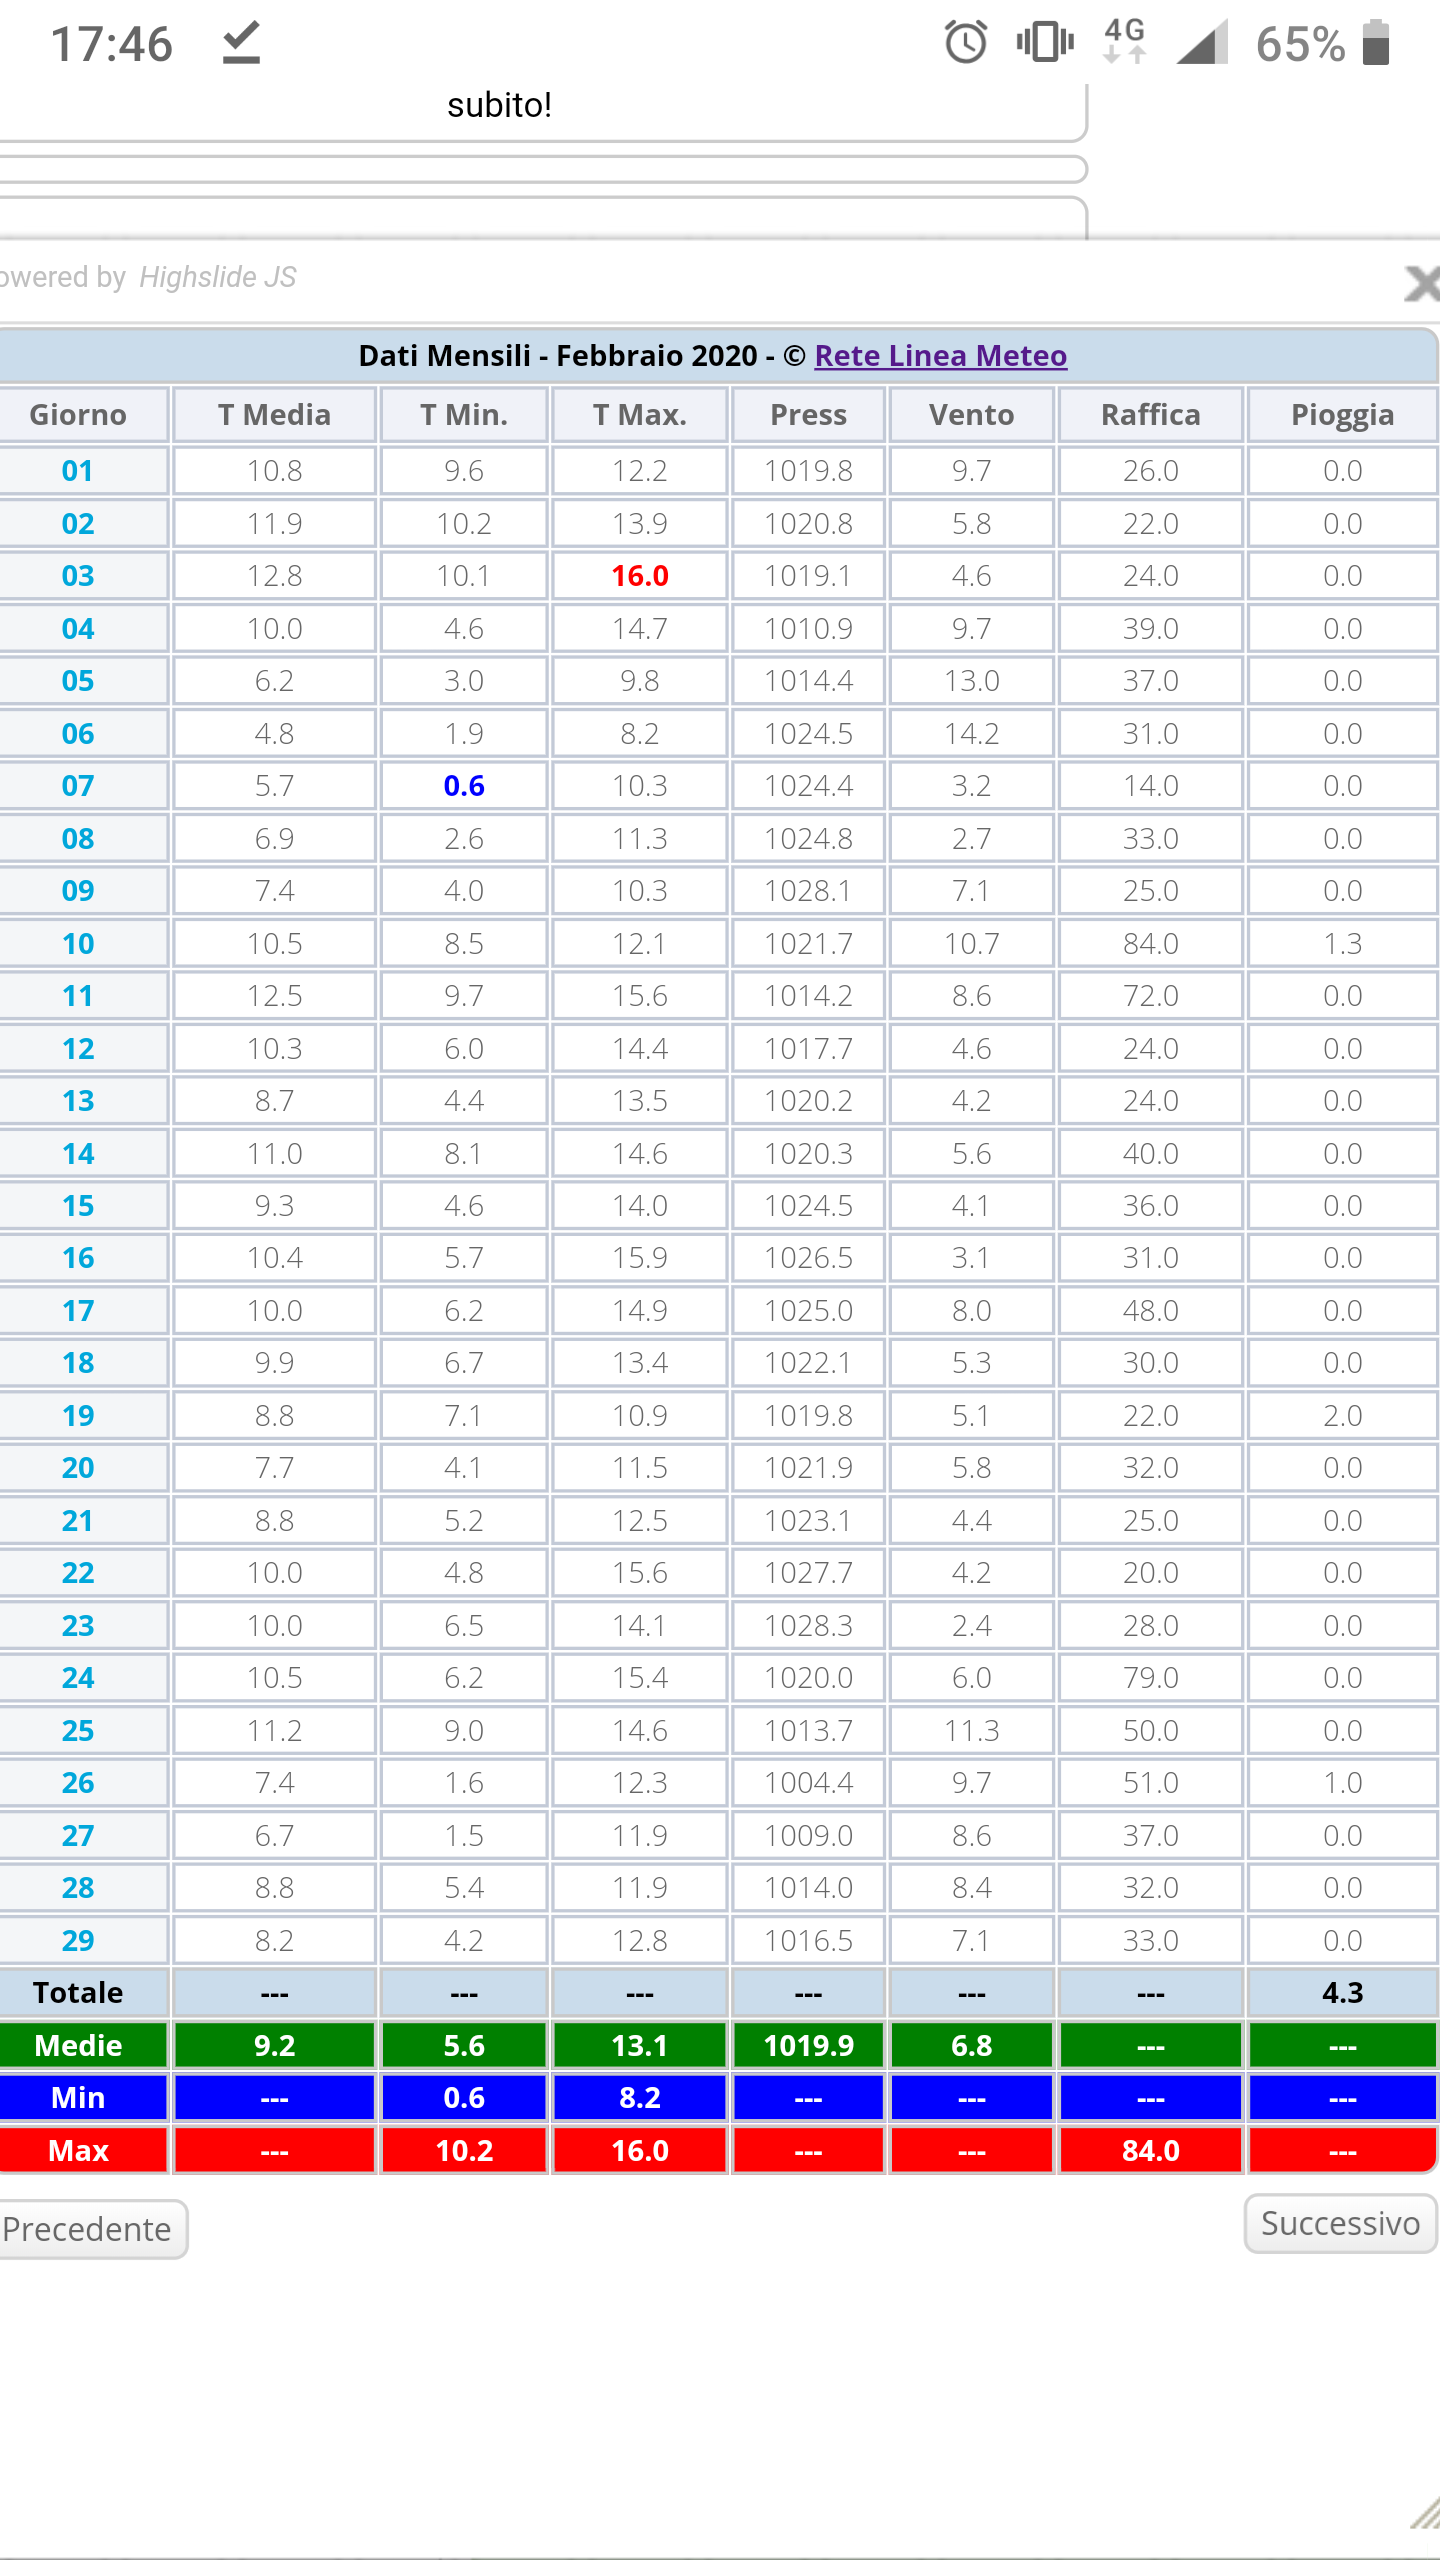The image size is (1440, 2560).
Task: Close the Highslide popup with X icon
Action: click(x=1421, y=283)
